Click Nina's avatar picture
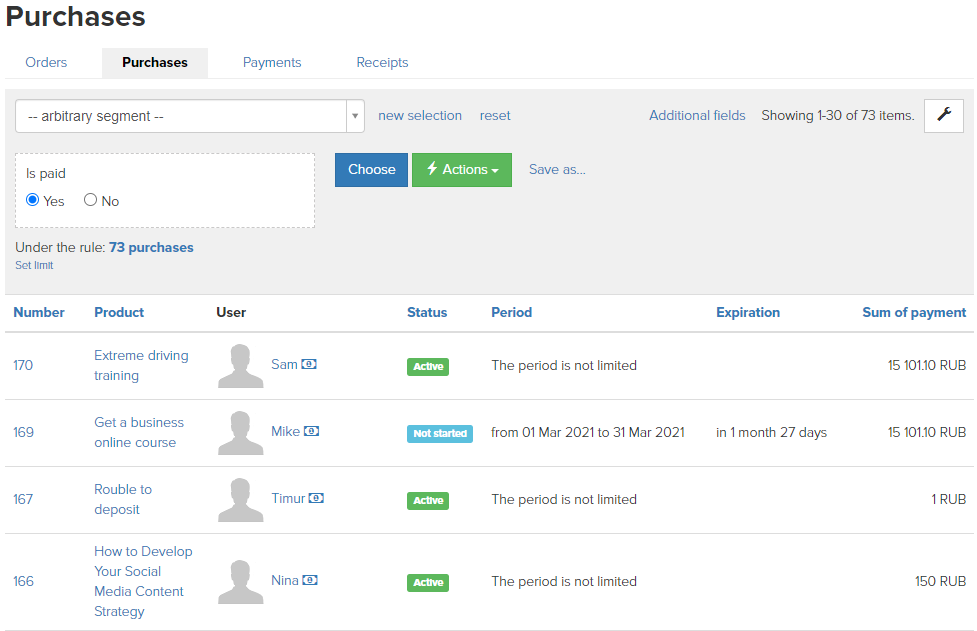Image resolution: width=977 pixels, height=631 pixels. point(241,581)
